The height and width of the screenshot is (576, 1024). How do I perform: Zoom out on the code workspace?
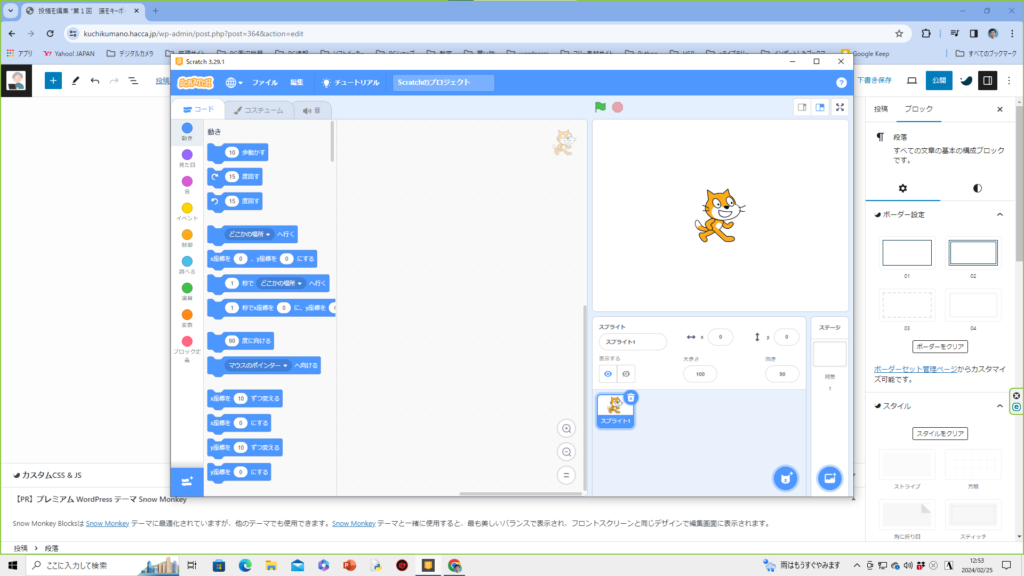(x=566, y=451)
